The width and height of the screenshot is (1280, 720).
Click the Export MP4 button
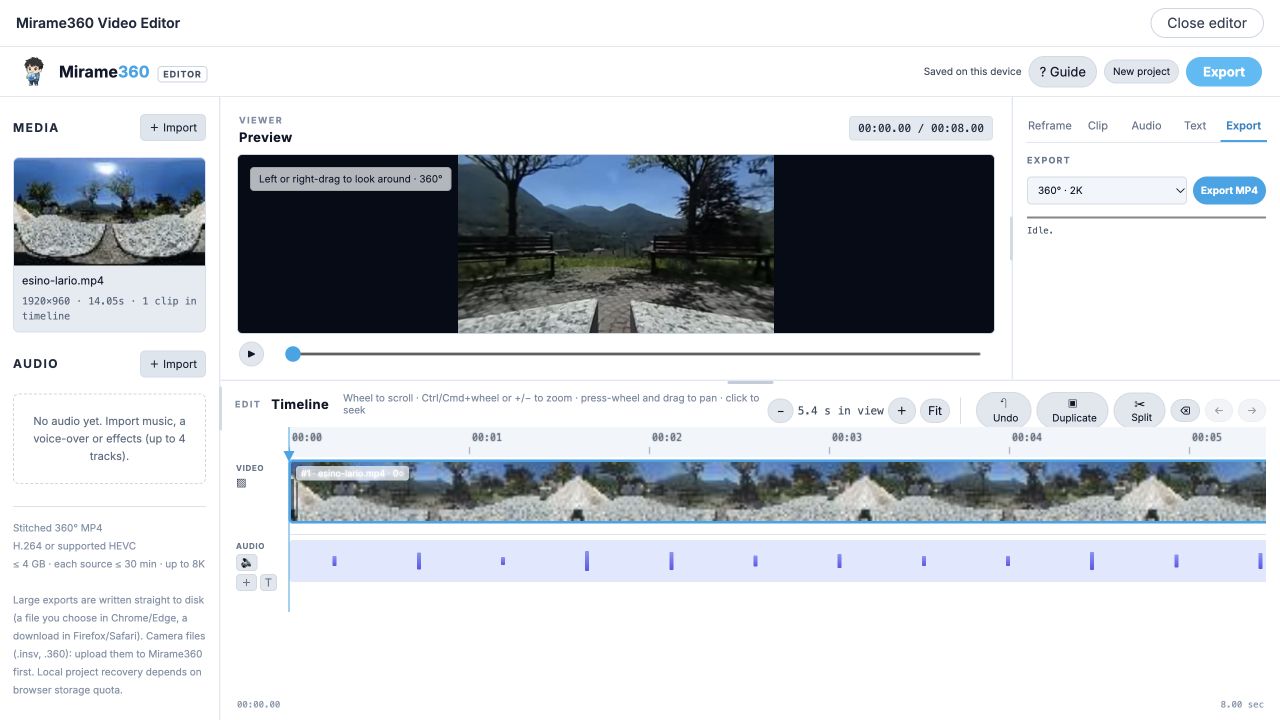point(1229,190)
